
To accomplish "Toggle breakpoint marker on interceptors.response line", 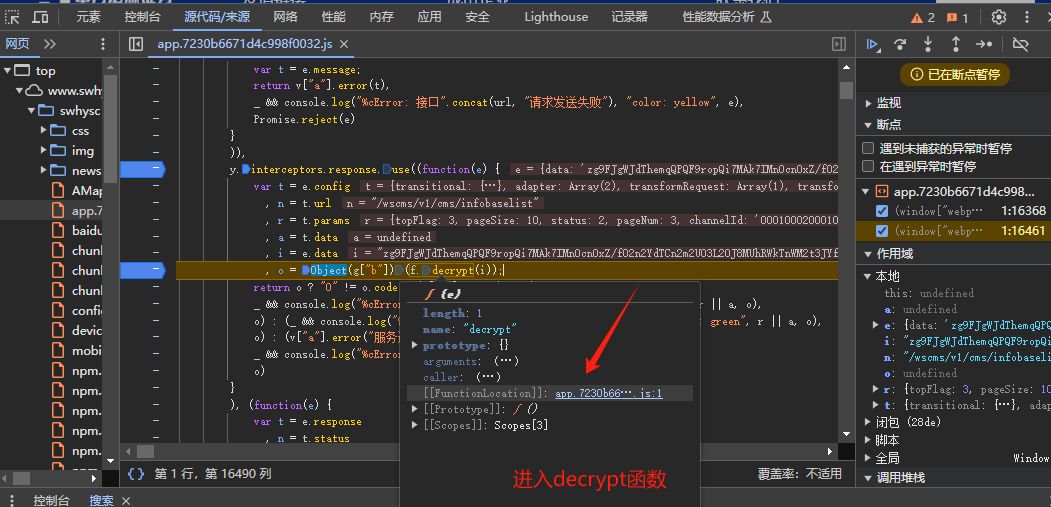I will (x=142, y=168).
